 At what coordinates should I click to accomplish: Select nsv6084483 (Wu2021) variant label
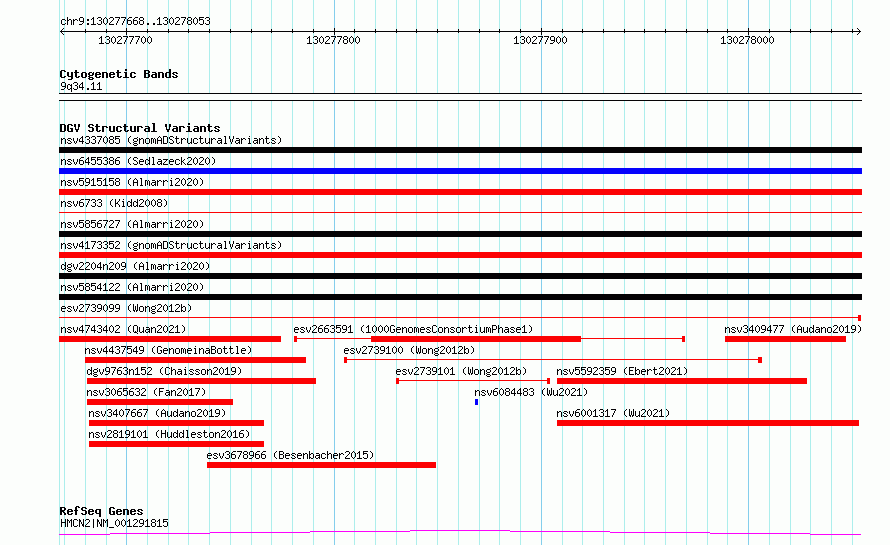[x=531, y=392]
